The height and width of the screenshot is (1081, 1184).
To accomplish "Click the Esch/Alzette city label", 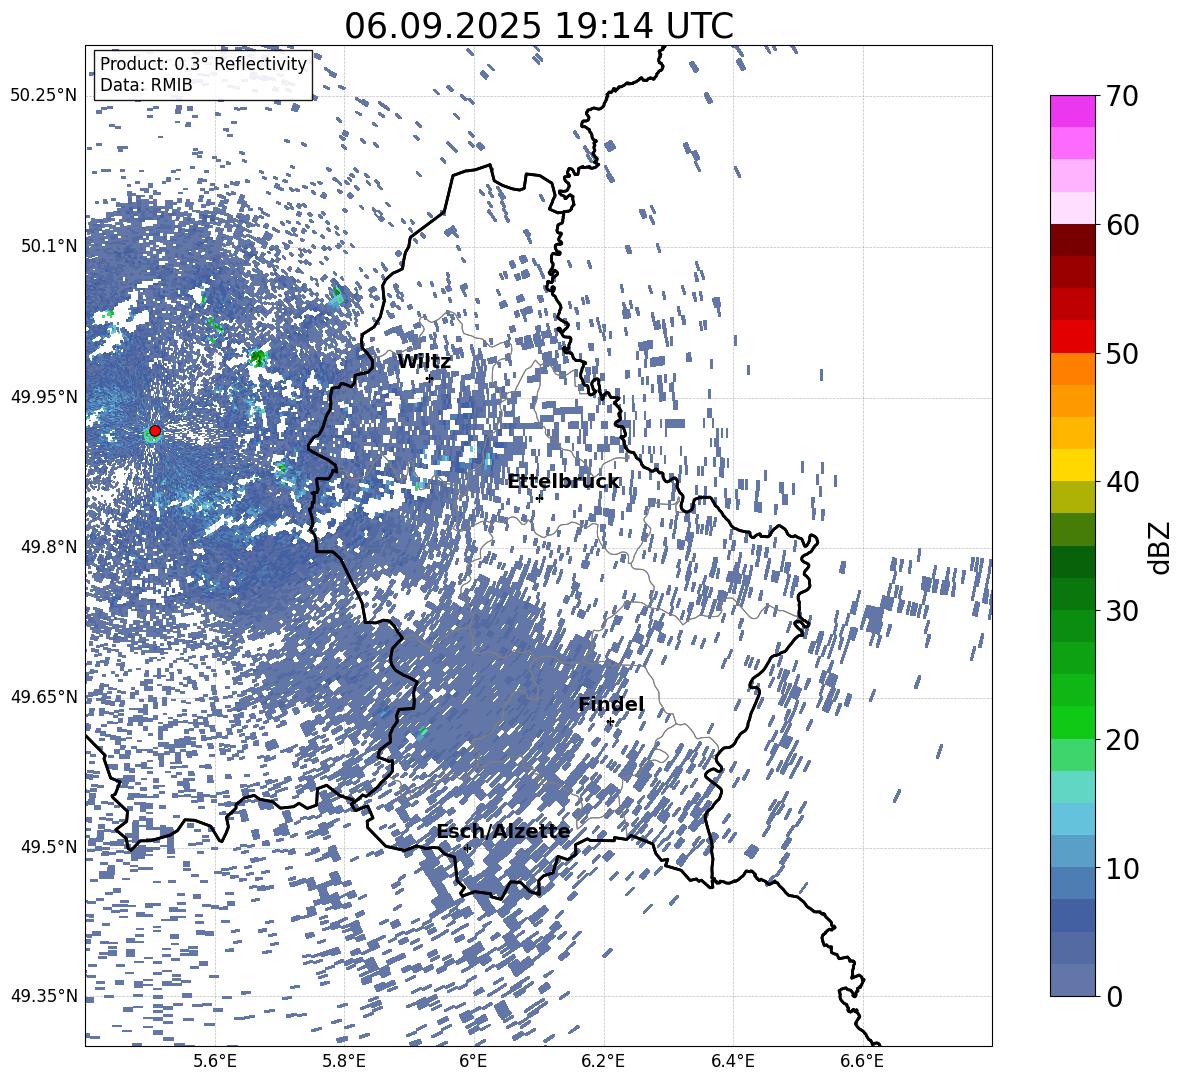I will point(503,831).
